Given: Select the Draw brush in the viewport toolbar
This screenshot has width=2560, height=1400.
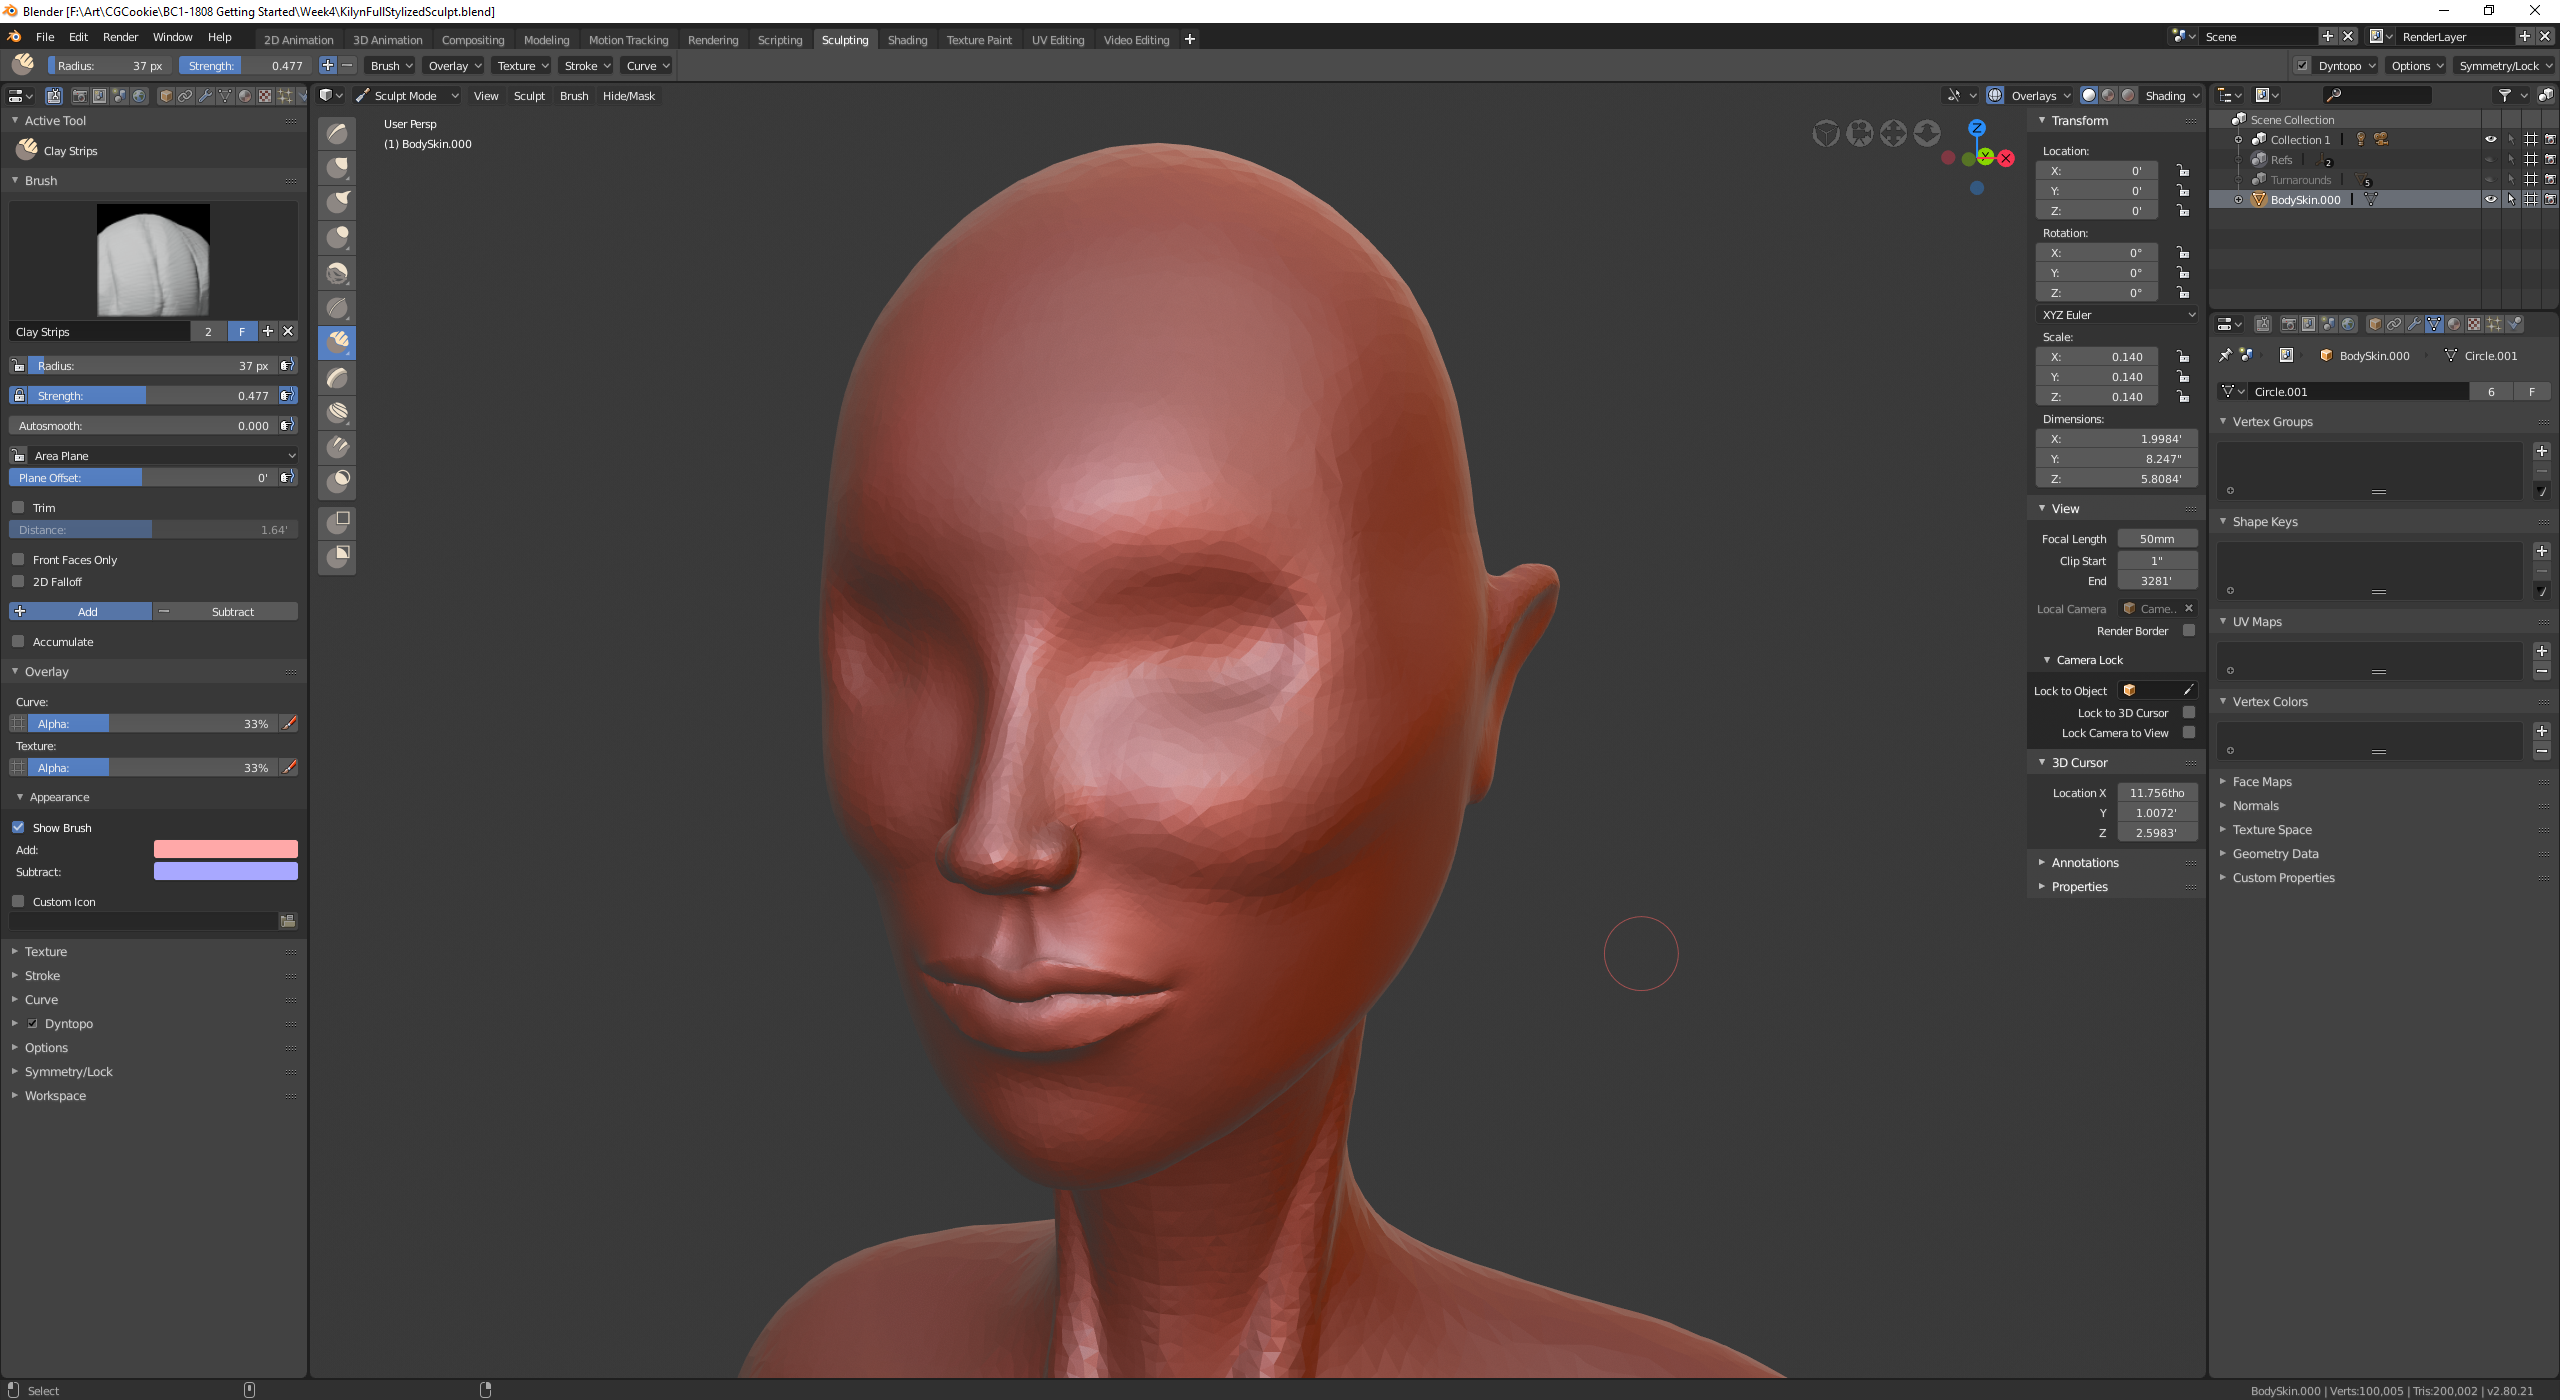Looking at the screenshot, I should (338, 133).
